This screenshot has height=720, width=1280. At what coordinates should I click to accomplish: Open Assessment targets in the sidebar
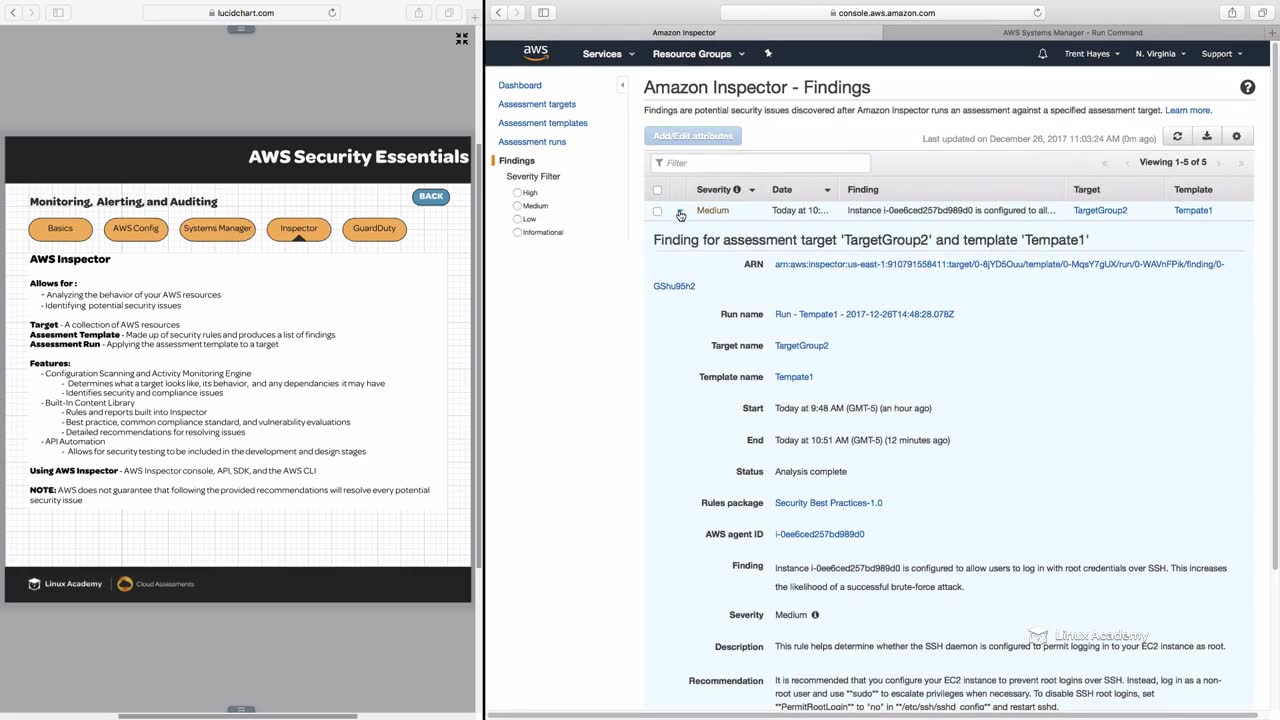[x=537, y=104]
